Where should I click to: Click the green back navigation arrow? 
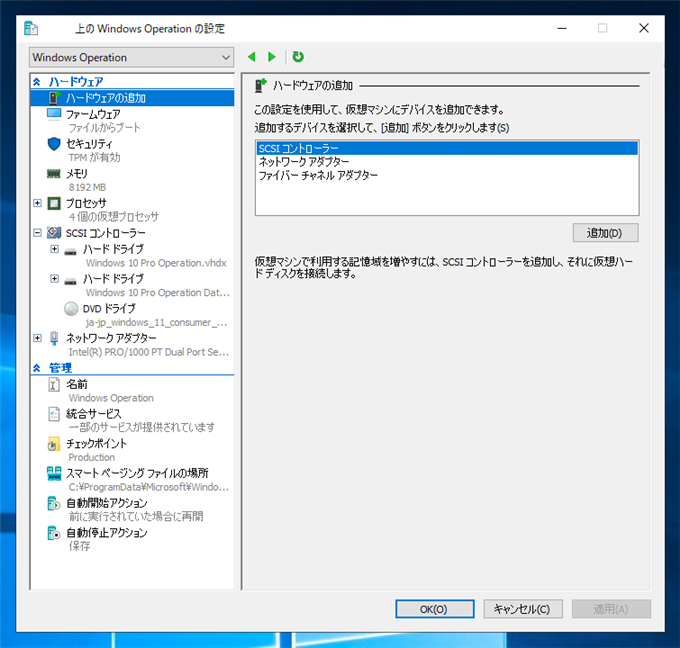click(x=252, y=57)
